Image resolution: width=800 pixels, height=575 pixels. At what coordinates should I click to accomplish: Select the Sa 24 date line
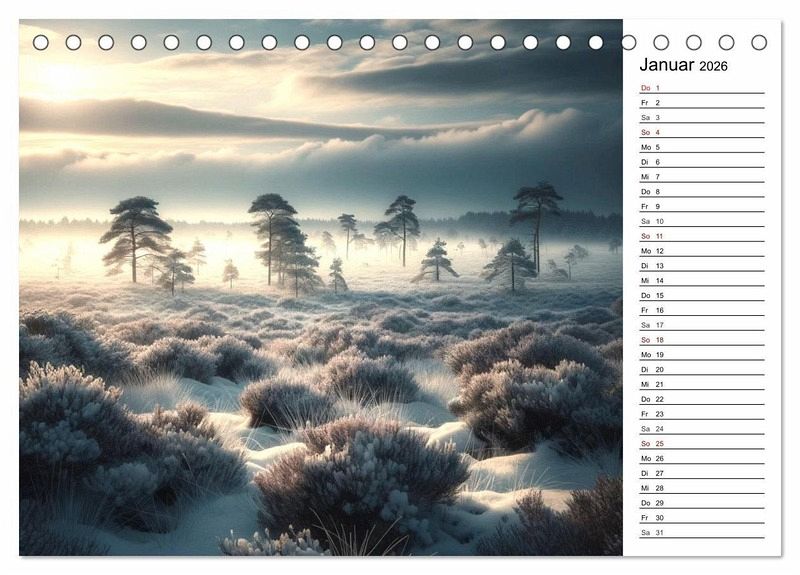[x=700, y=429]
